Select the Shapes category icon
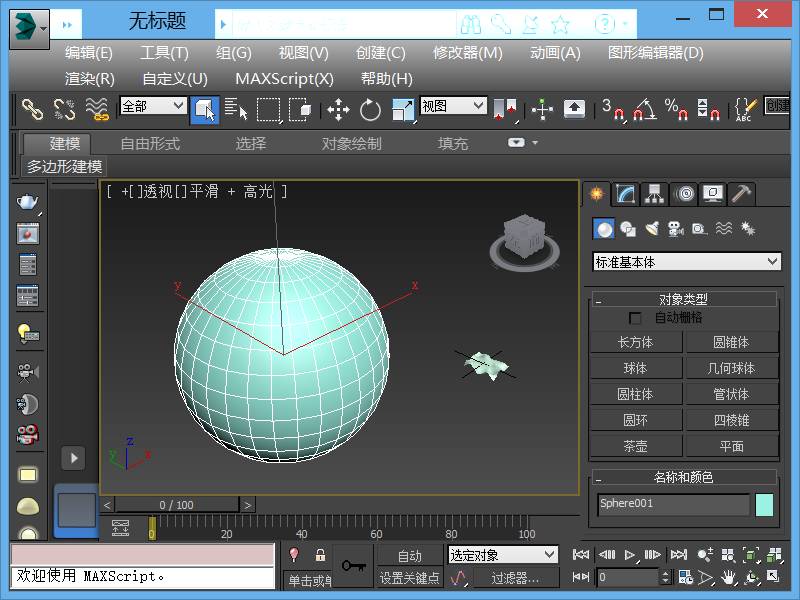The image size is (800, 600). [x=628, y=229]
